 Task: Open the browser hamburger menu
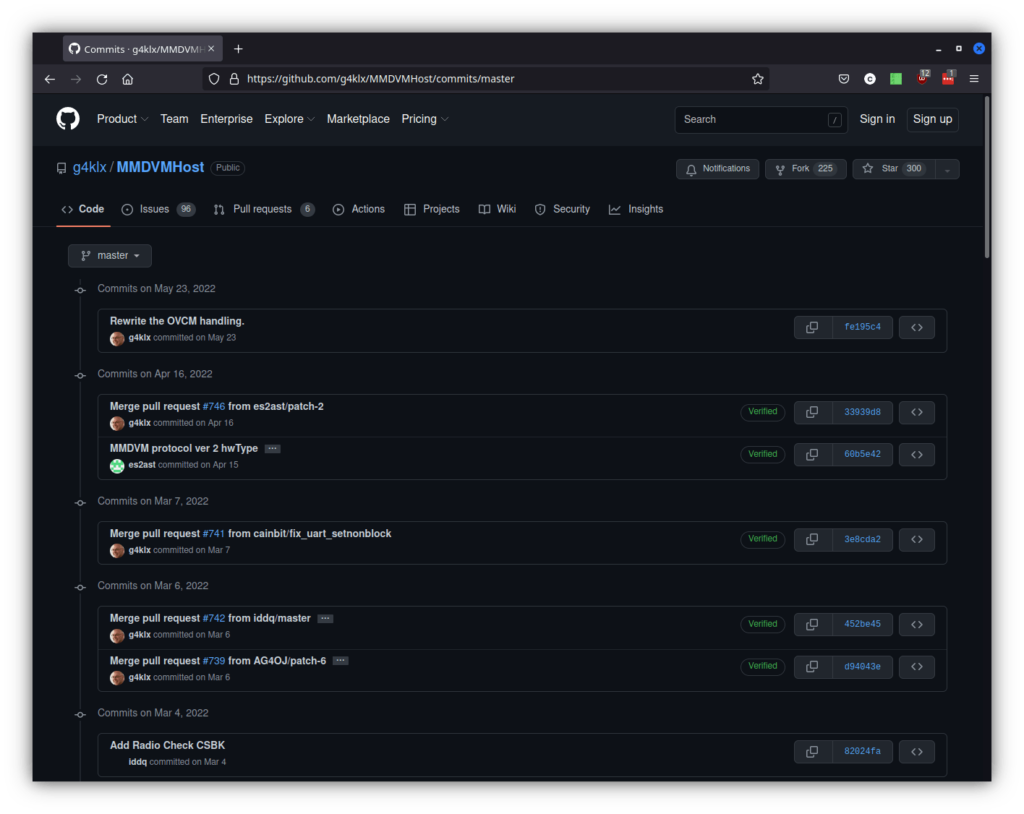pos(974,79)
